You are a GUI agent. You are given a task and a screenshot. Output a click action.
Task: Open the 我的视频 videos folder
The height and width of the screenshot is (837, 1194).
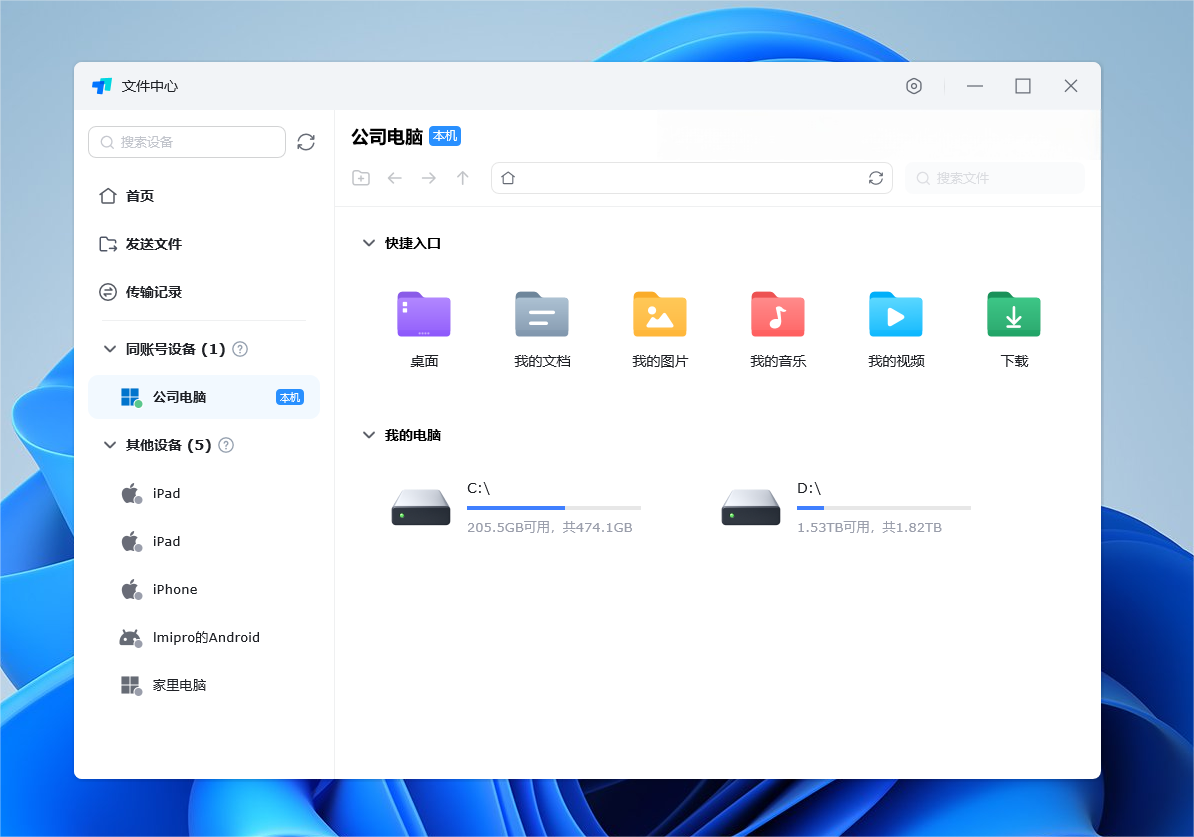pyautogui.click(x=896, y=315)
